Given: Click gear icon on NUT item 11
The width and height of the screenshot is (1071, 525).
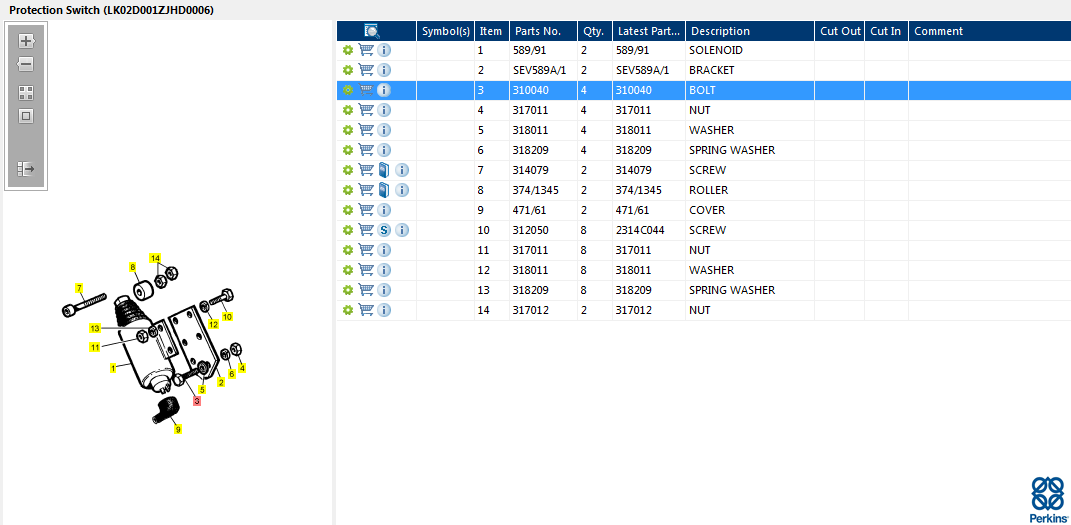Looking at the screenshot, I should (348, 251).
